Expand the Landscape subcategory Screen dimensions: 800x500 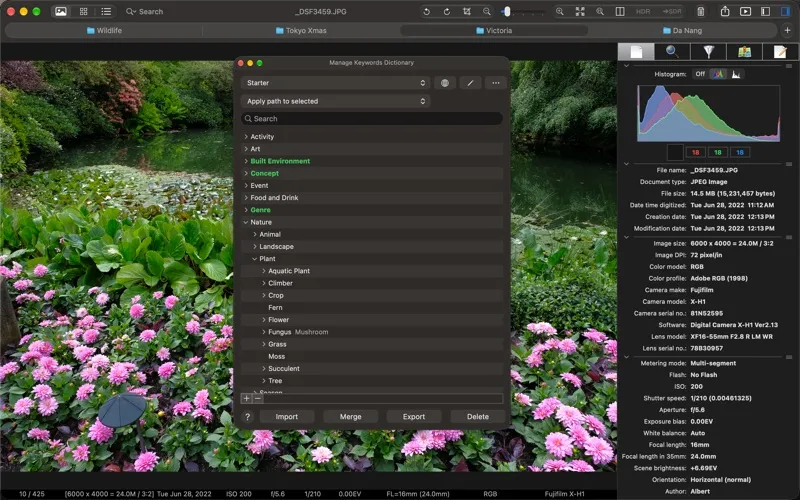click(x=255, y=246)
